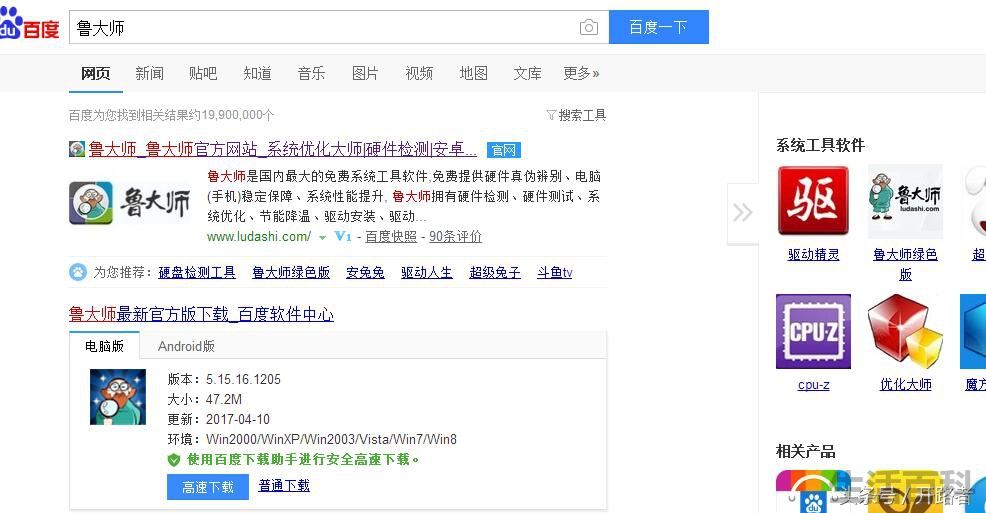Open the cpu-z text link
Viewport: 986px width, 513px height.
click(x=813, y=385)
